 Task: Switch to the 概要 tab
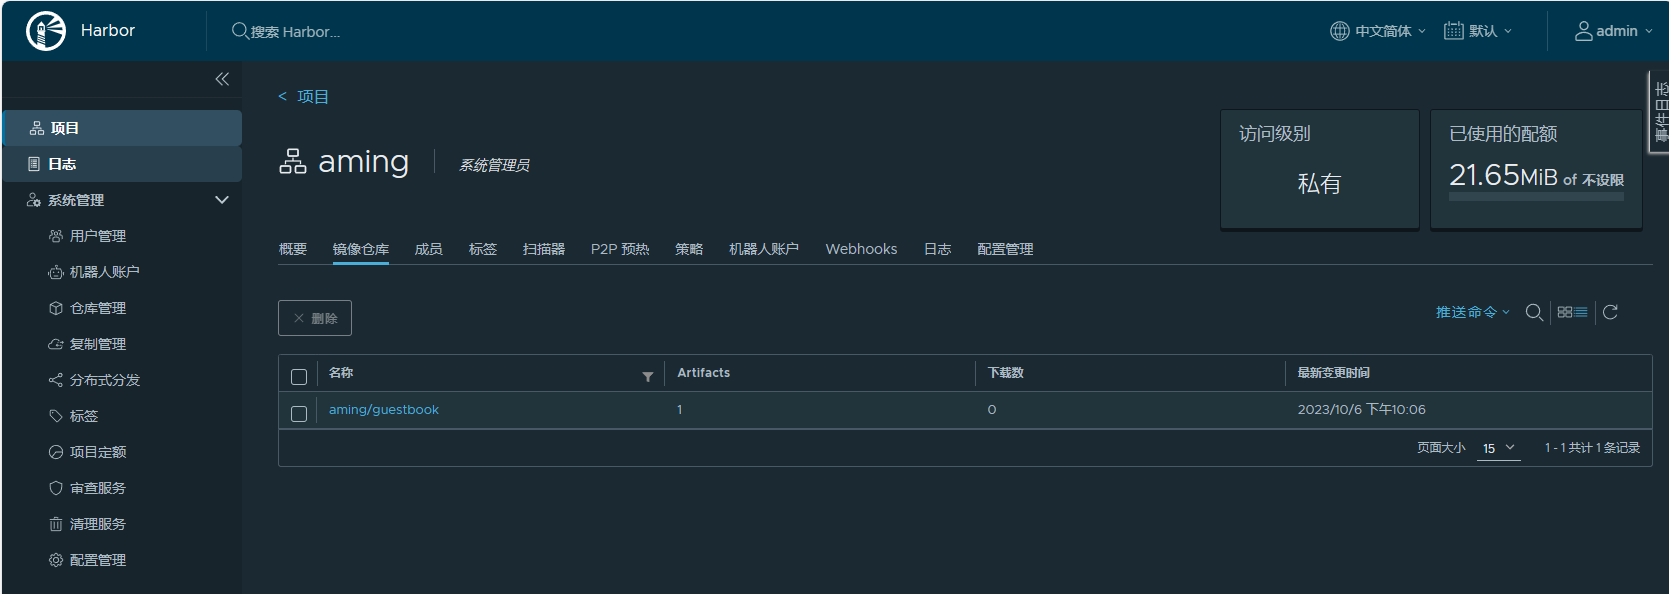(x=293, y=249)
